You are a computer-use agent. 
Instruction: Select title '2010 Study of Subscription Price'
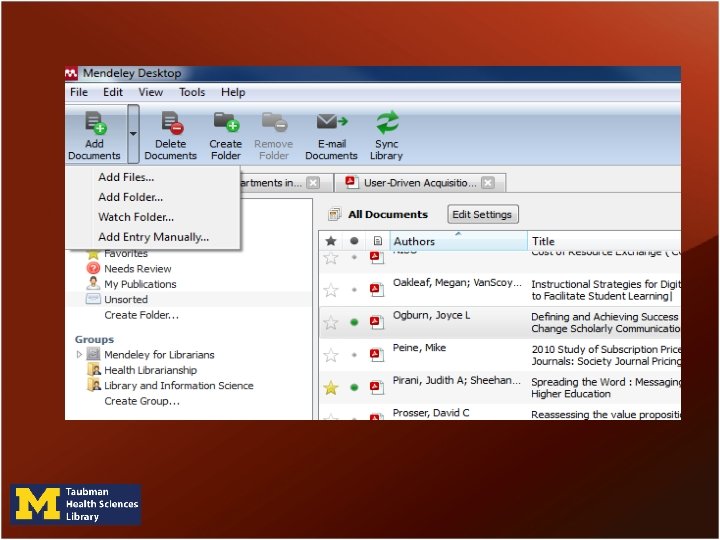[606, 349]
